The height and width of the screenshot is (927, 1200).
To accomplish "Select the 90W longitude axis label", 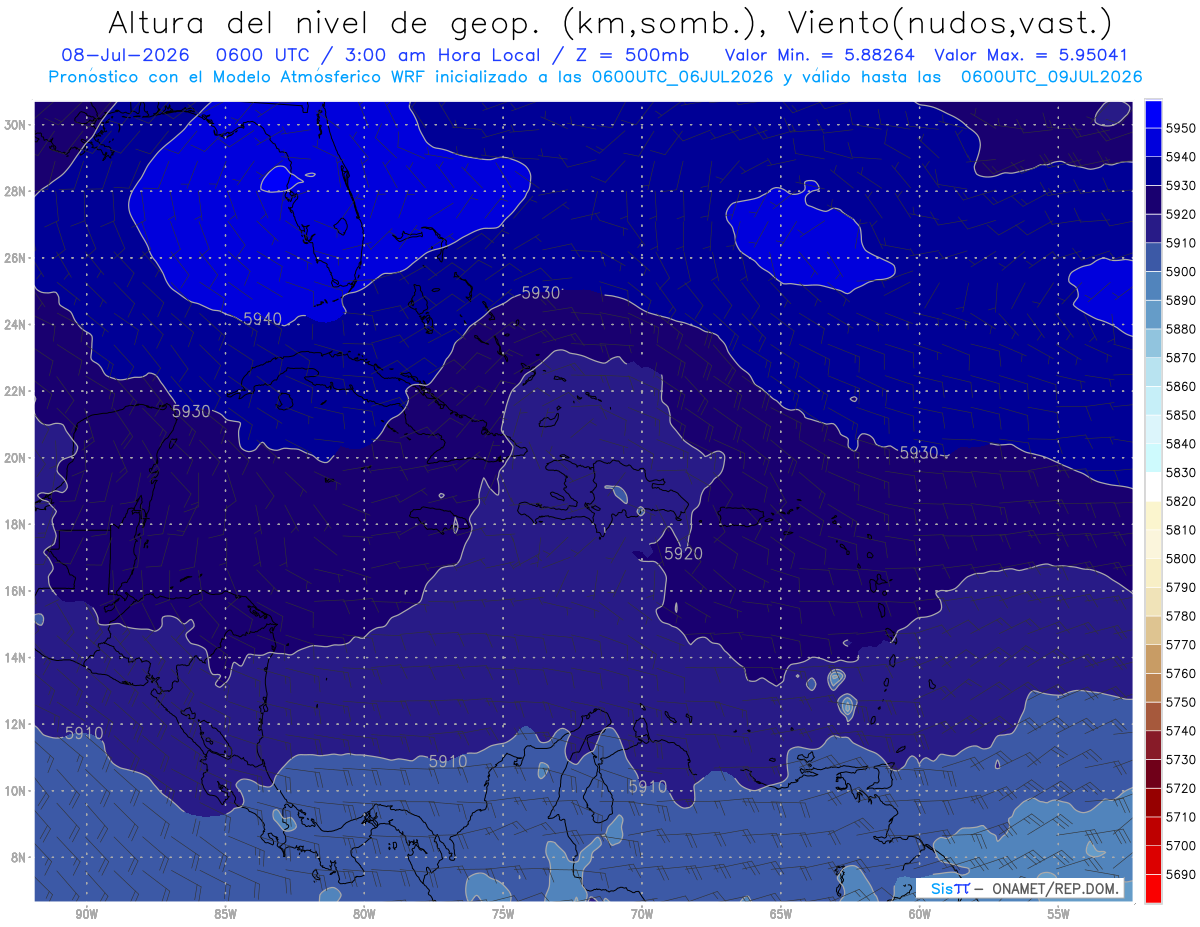I will coord(86,913).
